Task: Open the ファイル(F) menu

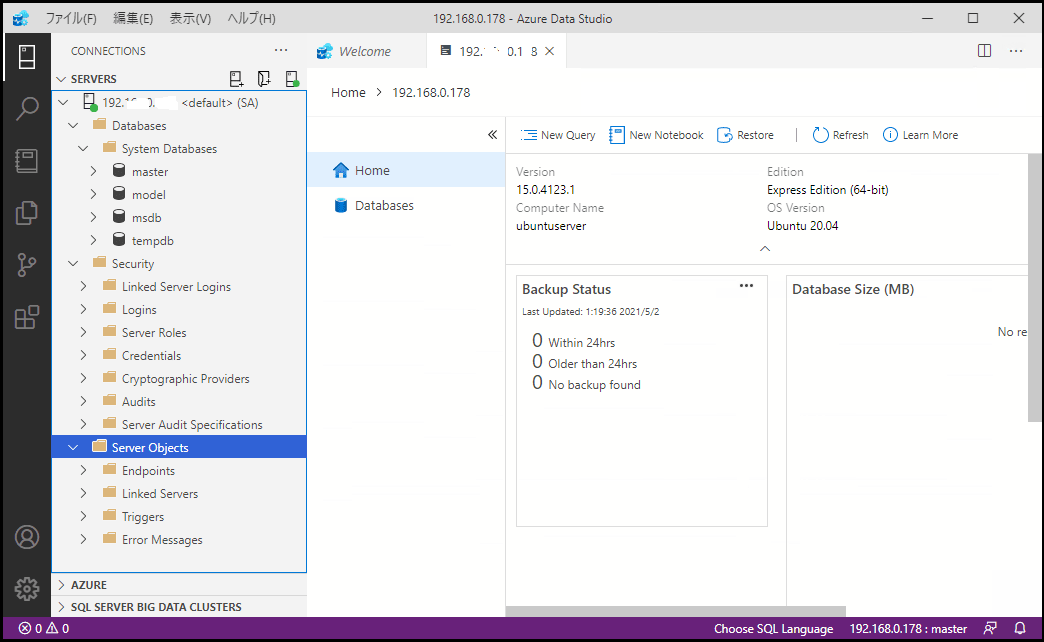Action: (x=71, y=19)
